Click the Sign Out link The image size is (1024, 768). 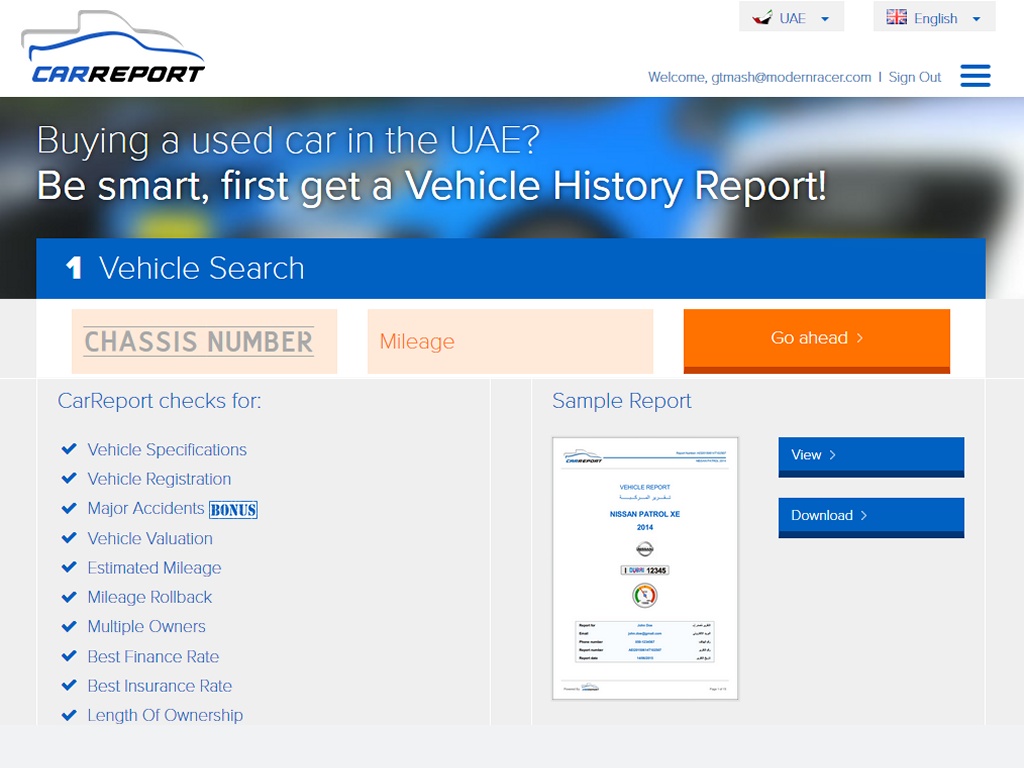(914, 76)
